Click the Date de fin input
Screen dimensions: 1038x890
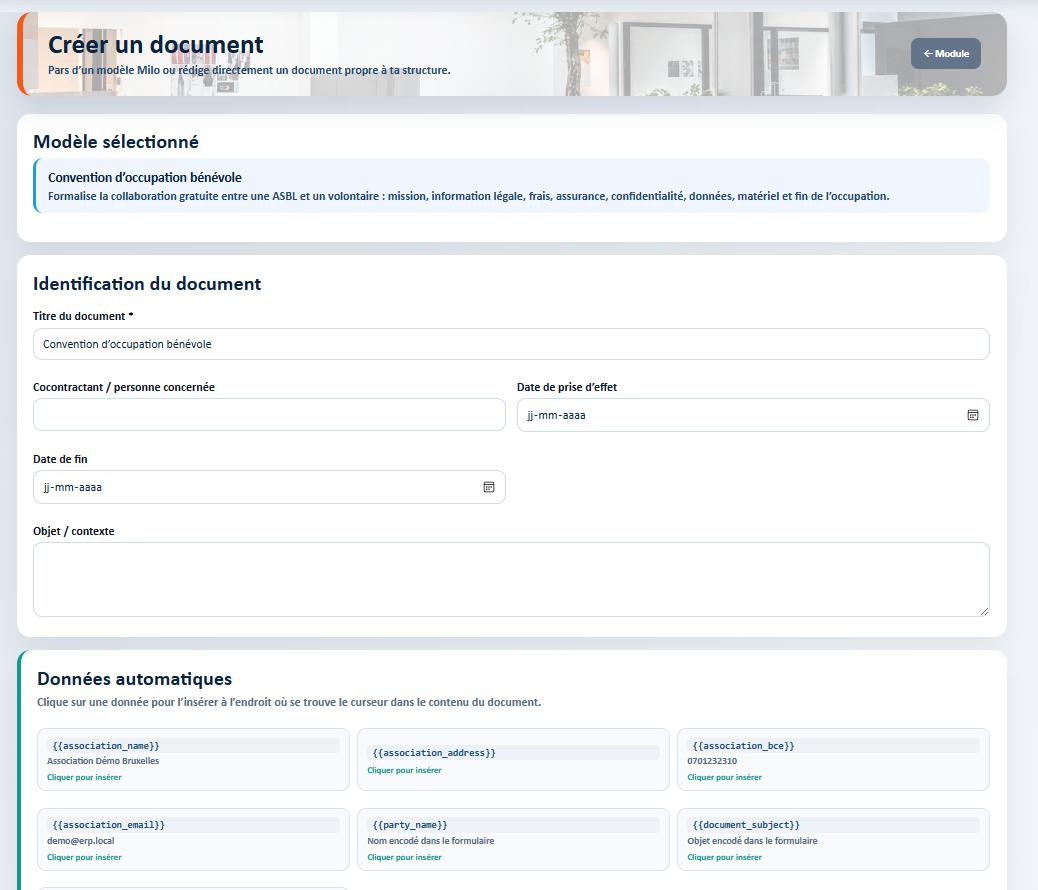click(x=269, y=487)
